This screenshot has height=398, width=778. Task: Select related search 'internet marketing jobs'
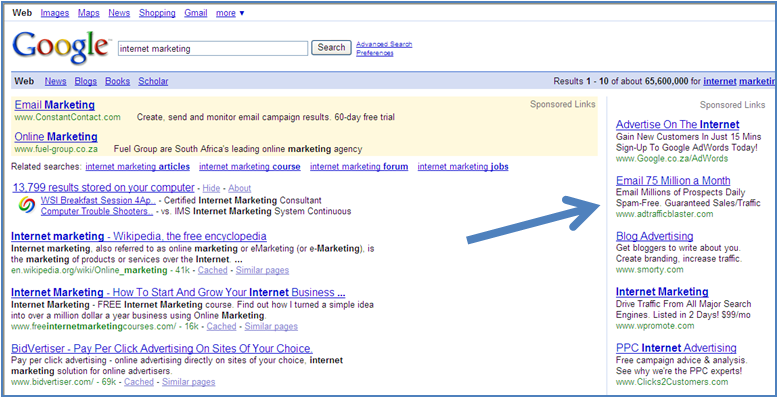point(463,167)
